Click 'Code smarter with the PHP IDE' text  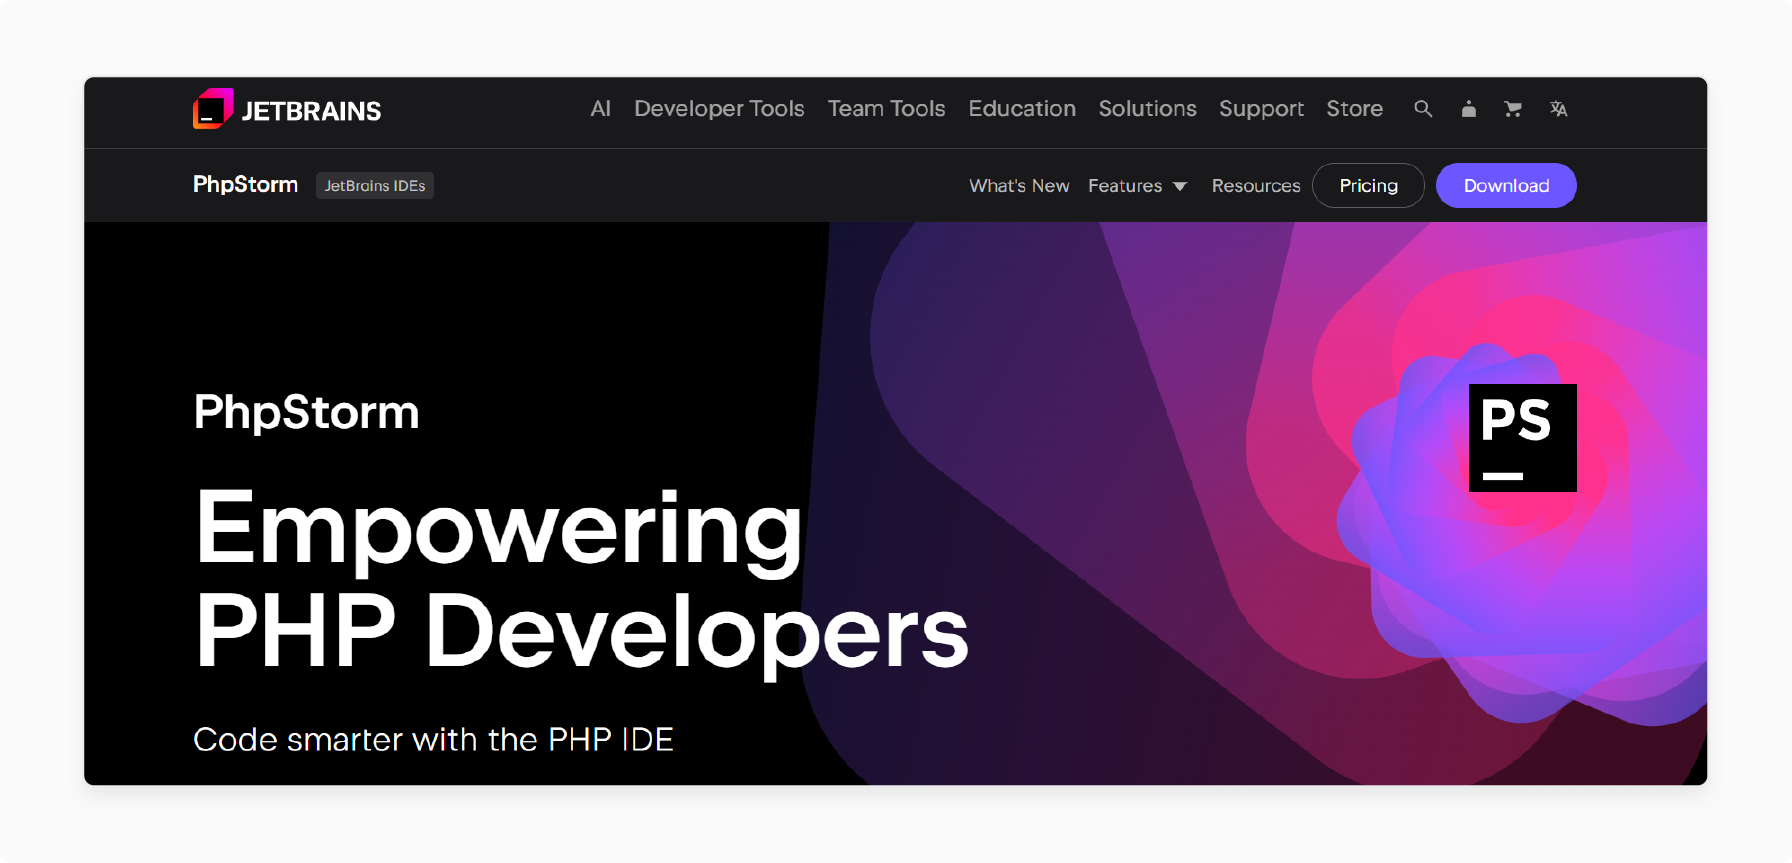pos(433,740)
